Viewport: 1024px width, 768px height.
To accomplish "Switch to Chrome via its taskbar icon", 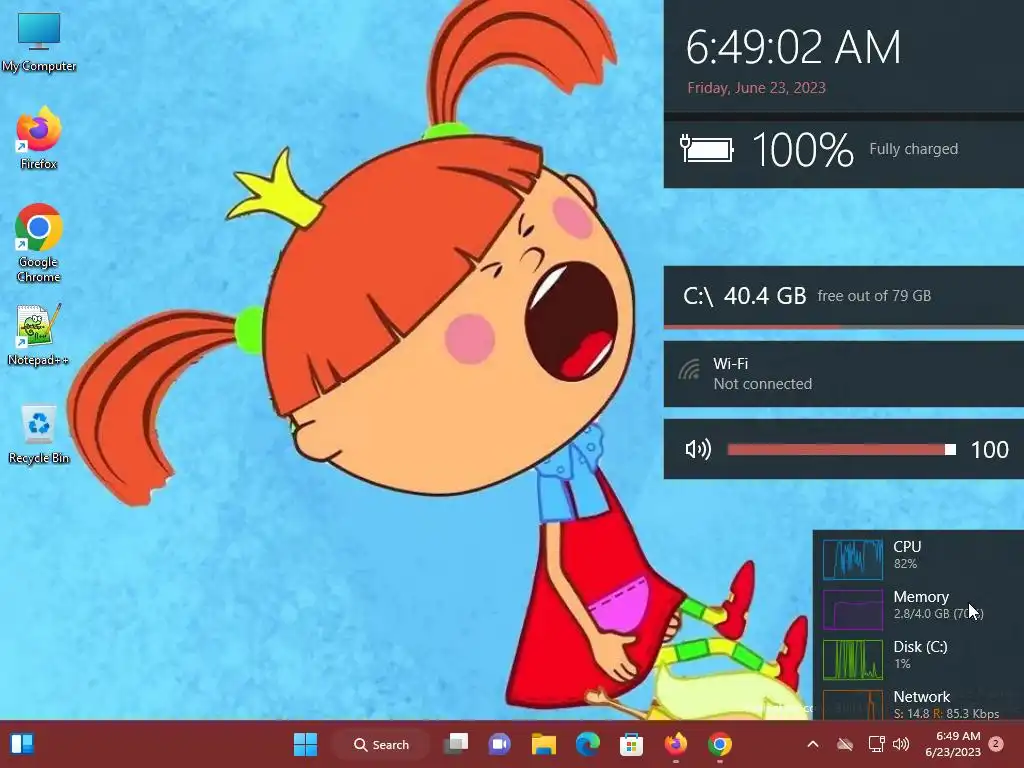I will coord(720,744).
